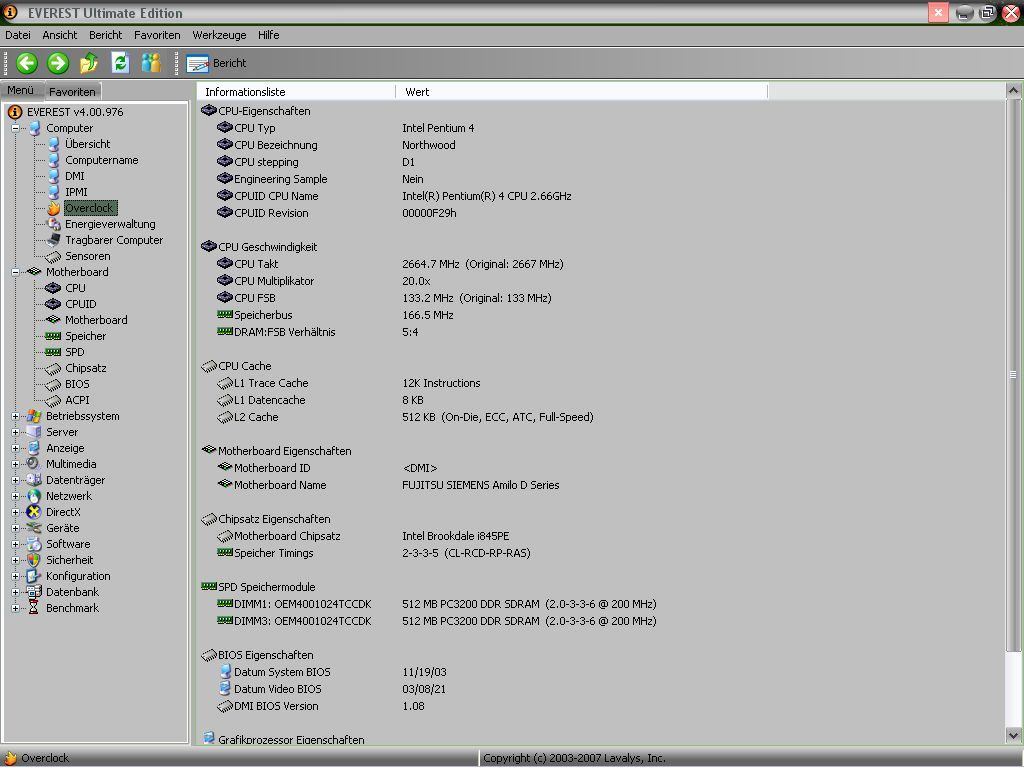The image size is (1024, 768).
Task: Expand the Betriebssystem node
Action: tap(15, 416)
